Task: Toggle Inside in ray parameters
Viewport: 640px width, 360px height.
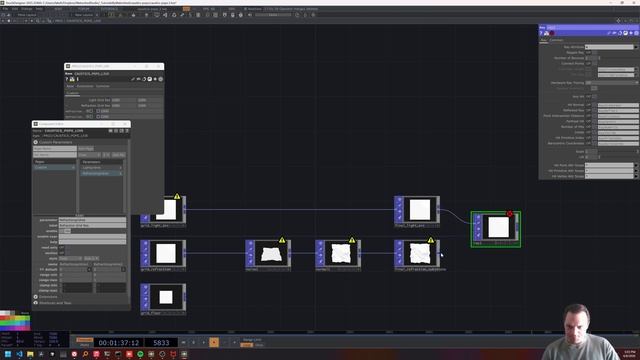Action: point(591,132)
